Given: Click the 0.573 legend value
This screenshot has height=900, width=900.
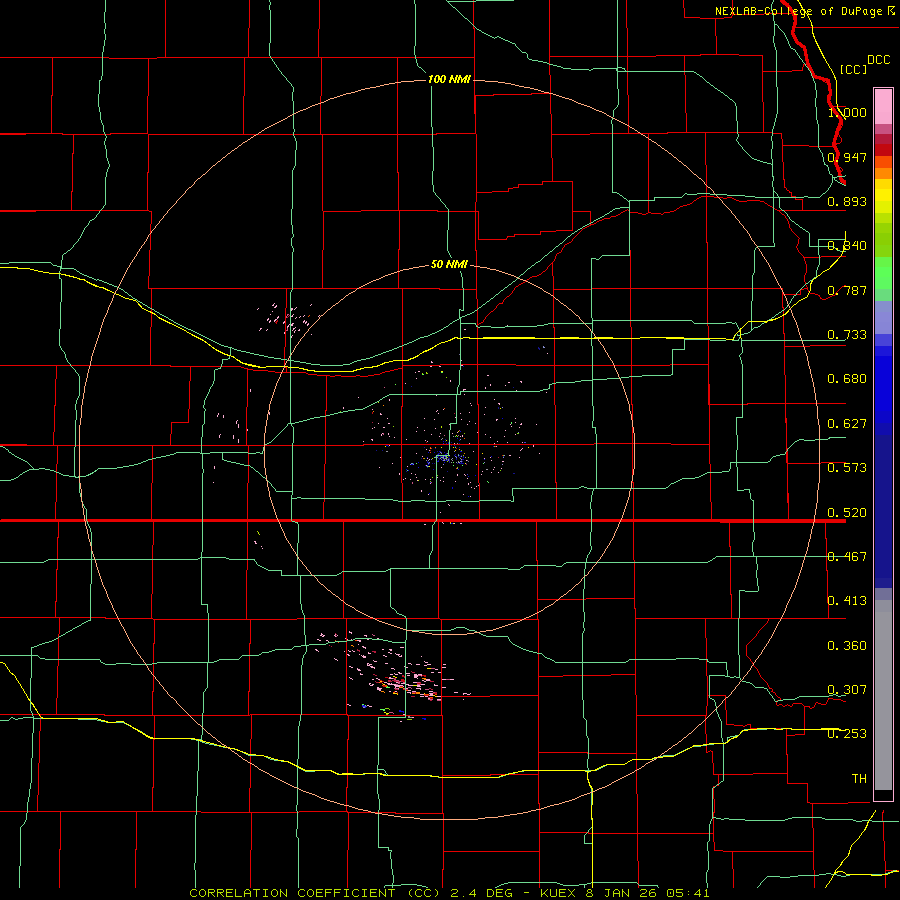Looking at the screenshot, I should [x=847, y=468].
